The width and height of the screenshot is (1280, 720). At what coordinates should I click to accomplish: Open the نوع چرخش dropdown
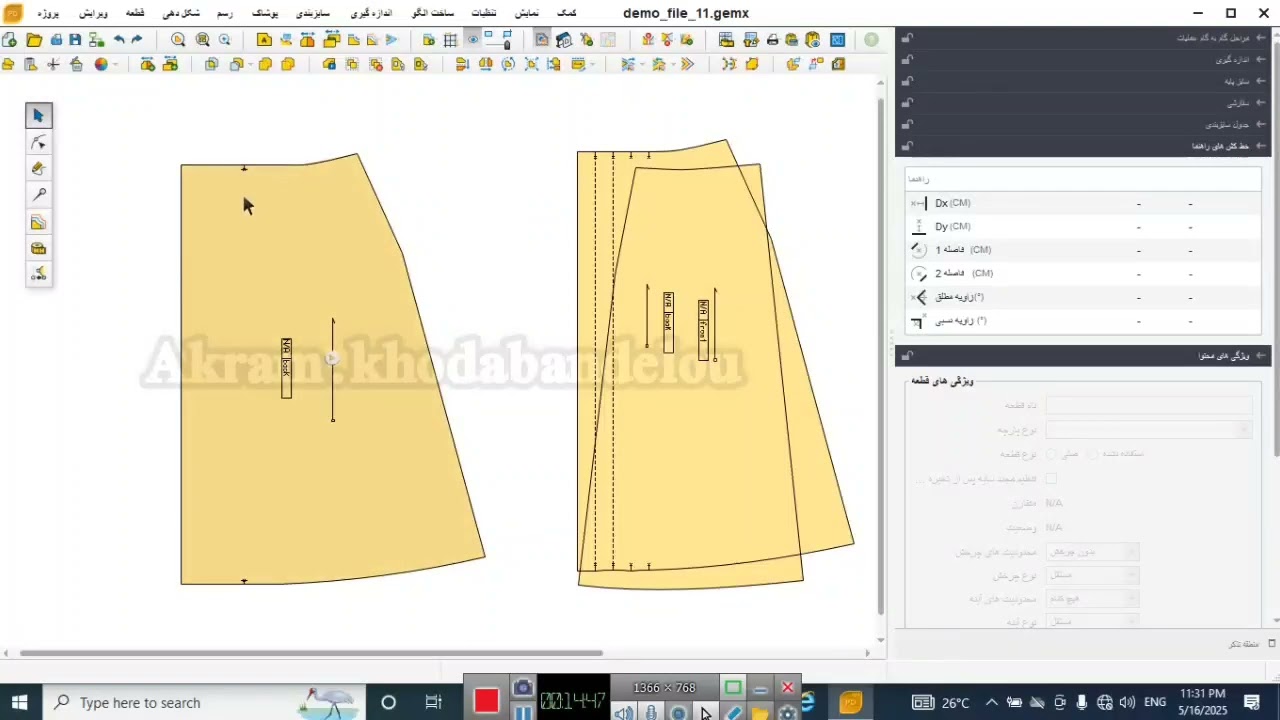click(x=1092, y=575)
